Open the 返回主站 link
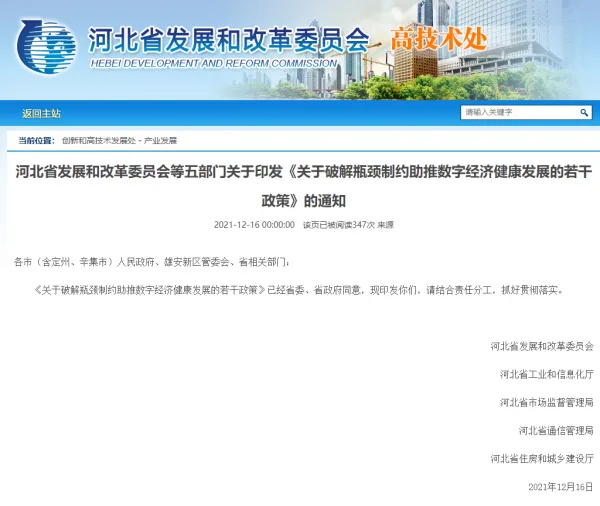 (x=41, y=114)
